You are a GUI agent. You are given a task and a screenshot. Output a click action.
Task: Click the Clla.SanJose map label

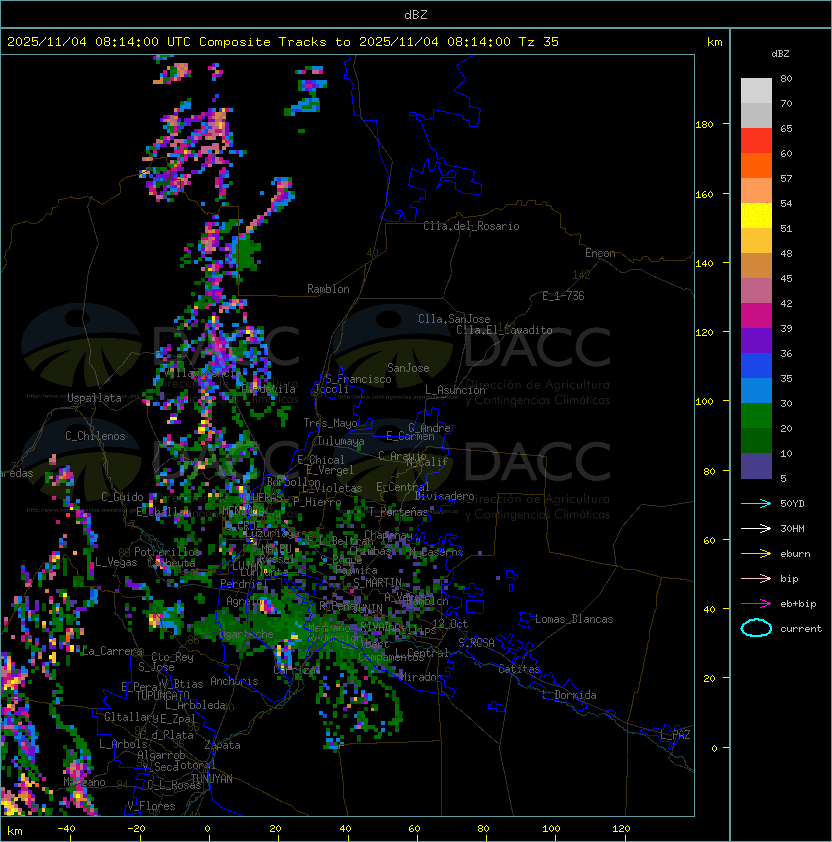[x=454, y=319]
